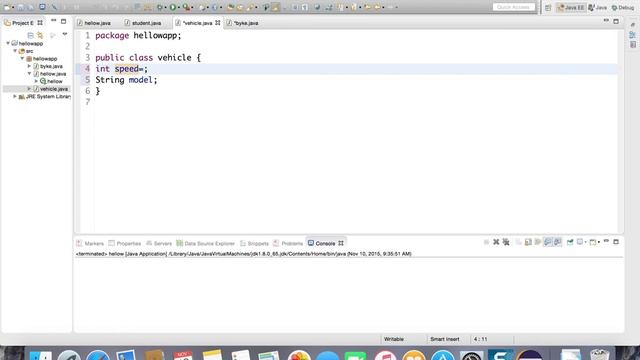Expand JRE System Library node

click(x=15, y=96)
